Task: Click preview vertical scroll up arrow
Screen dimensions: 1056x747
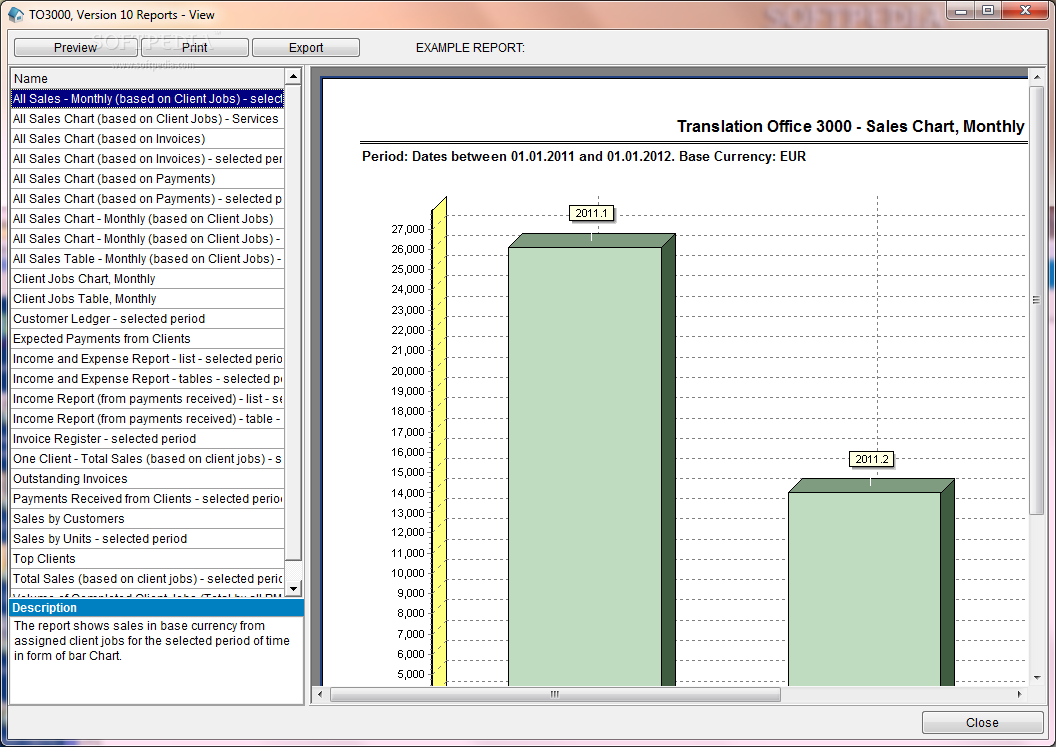Action: (x=1036, y=77)
